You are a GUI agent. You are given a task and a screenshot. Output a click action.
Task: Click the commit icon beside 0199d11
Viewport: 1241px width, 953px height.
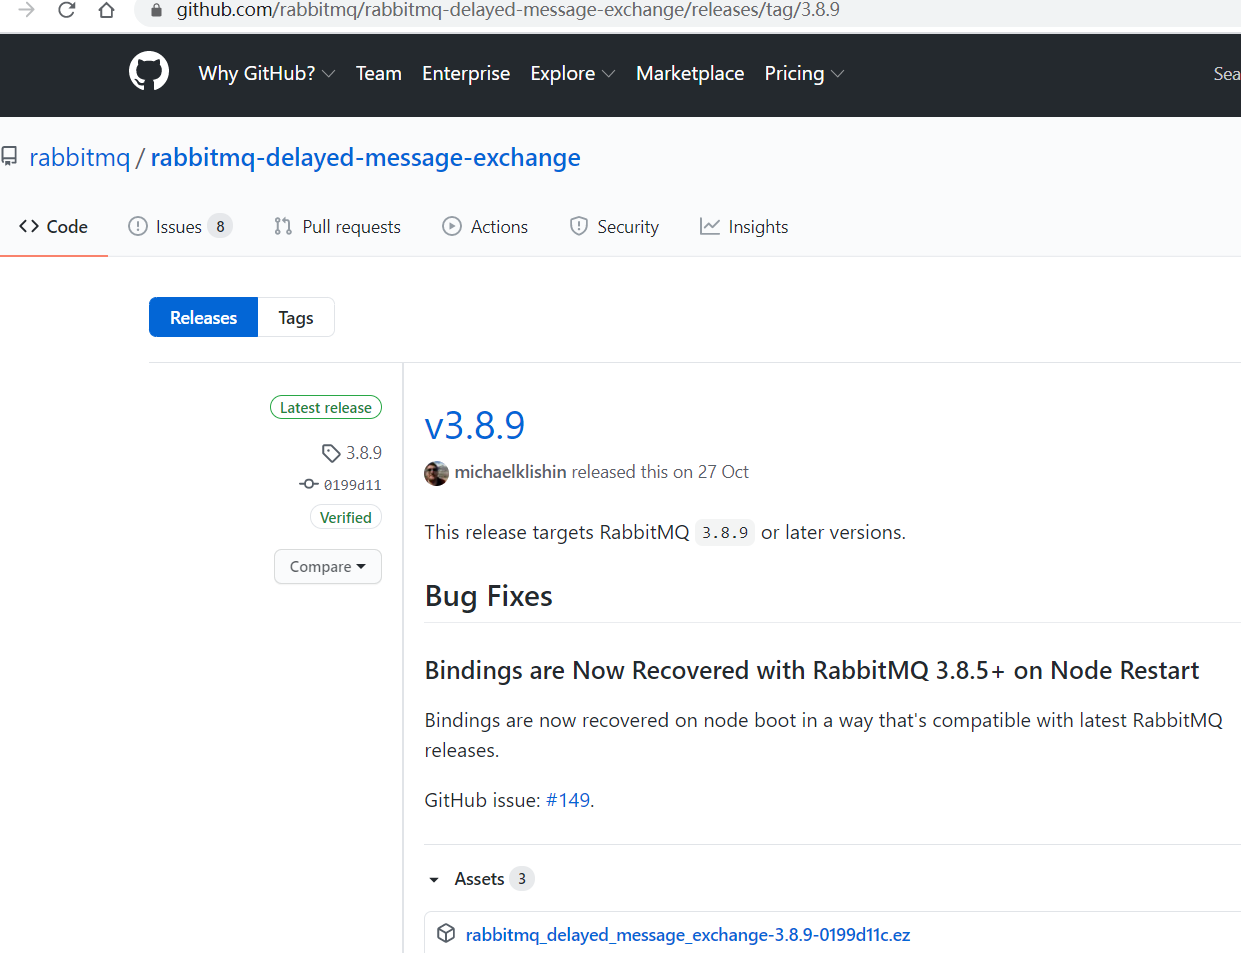(x=309, y=485)
